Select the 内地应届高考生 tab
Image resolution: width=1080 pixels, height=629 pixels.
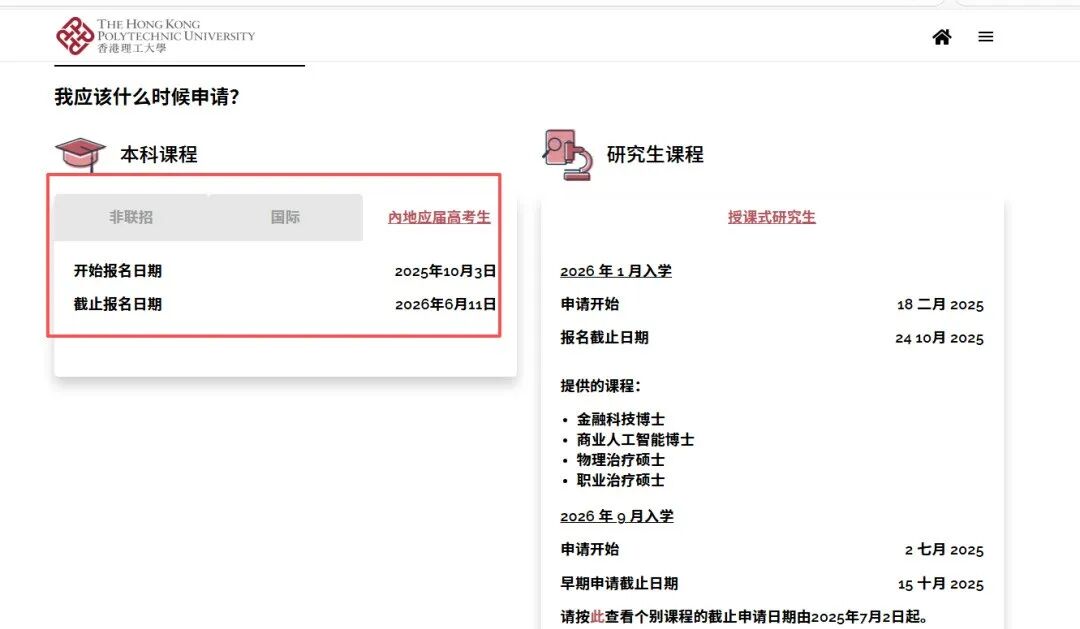coord(439,217)
